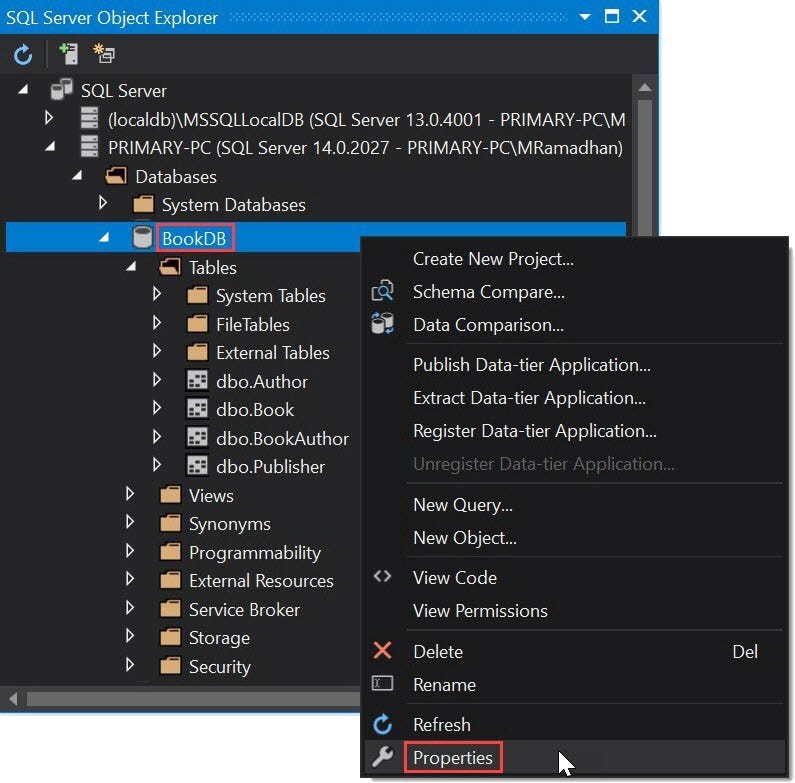795x783 pixels.
Task: Select the Synonyms tree node
Action: click(230, 524)
